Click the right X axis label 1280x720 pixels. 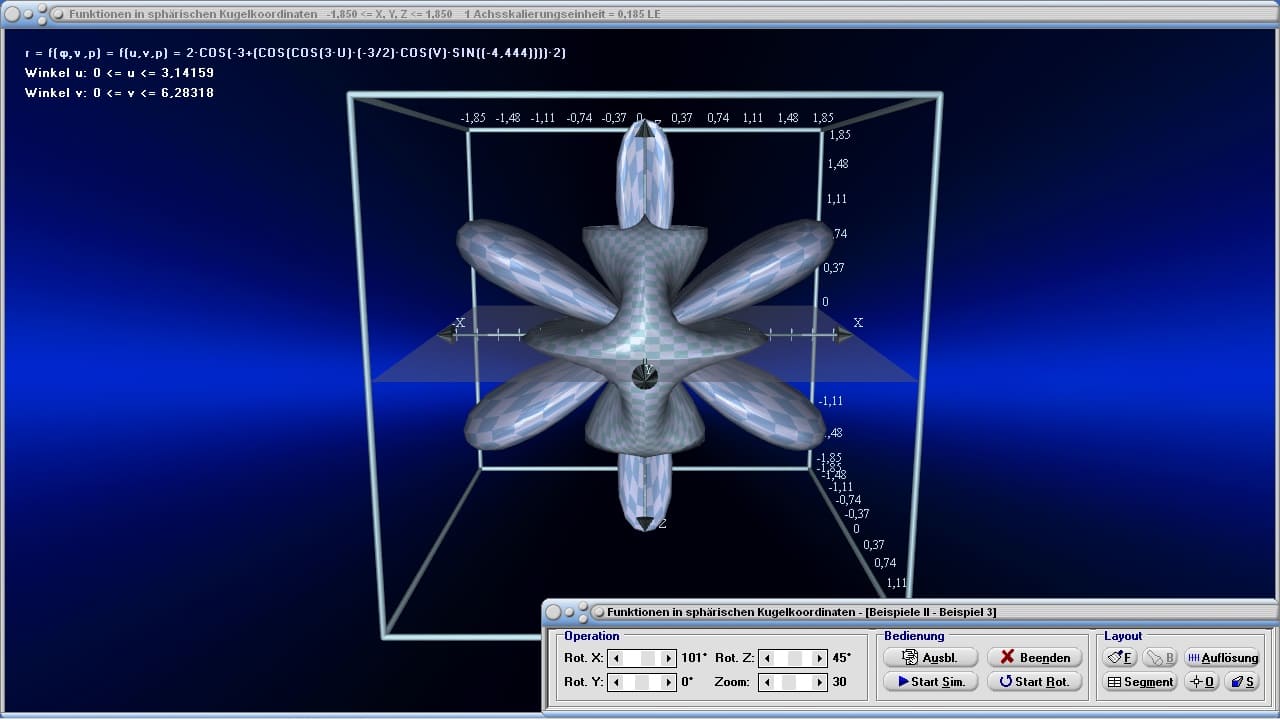[x=858, y=323]
